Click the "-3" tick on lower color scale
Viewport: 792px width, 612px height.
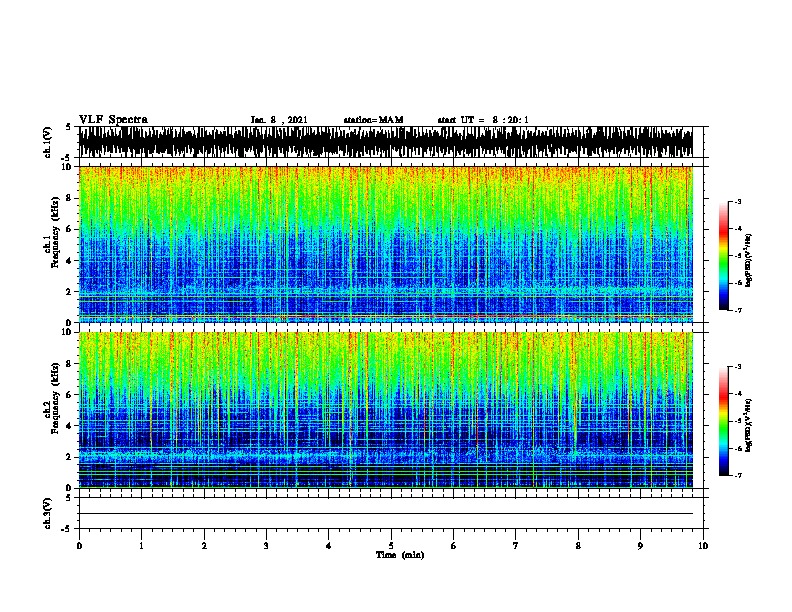737,367
